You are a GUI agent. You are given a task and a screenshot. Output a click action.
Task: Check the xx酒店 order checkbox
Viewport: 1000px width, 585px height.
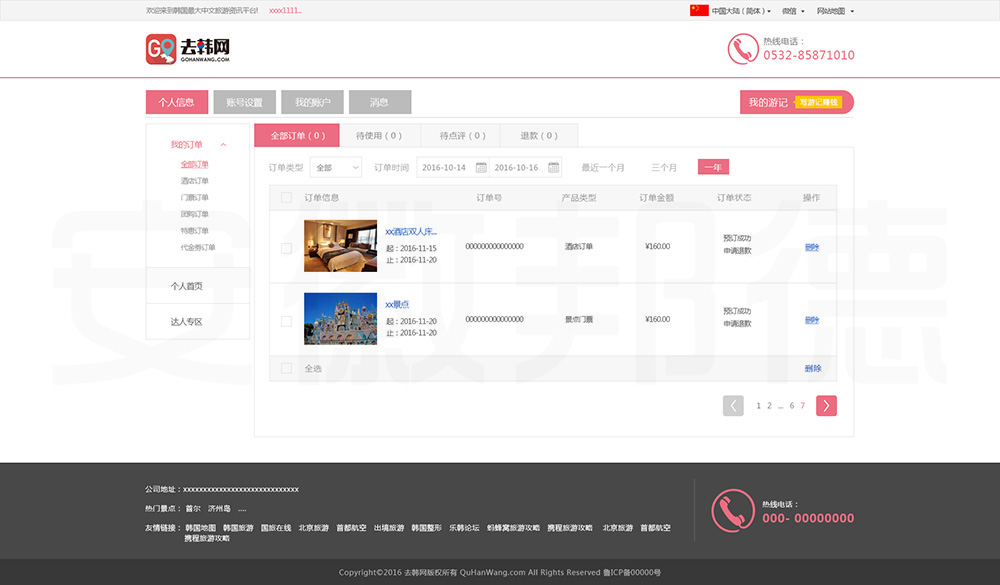(286, 248)
